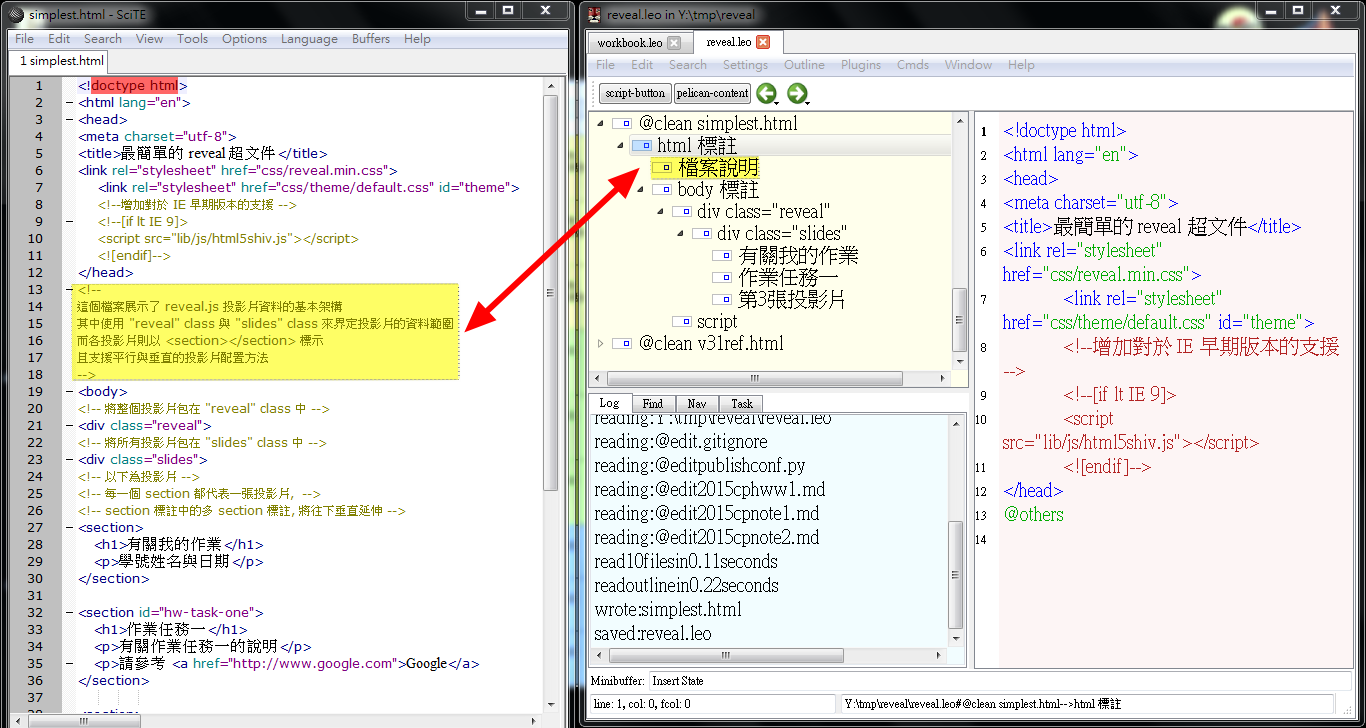Switch to the Task tab
This screenshot has width=1366, height=728.
[742, 403]
